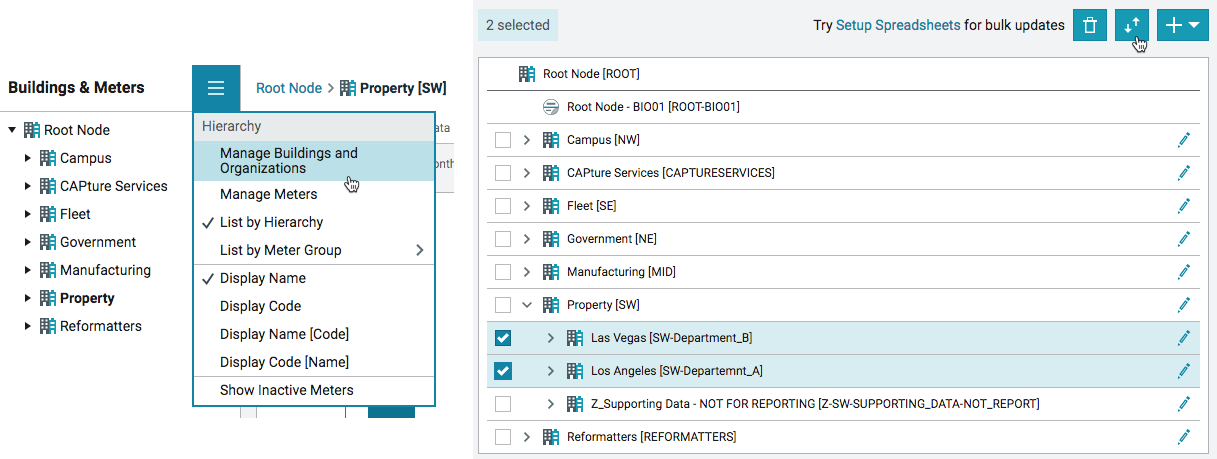
Task: Uncheck the Los Angeles checkbox
Action: [x=503, y=371]
